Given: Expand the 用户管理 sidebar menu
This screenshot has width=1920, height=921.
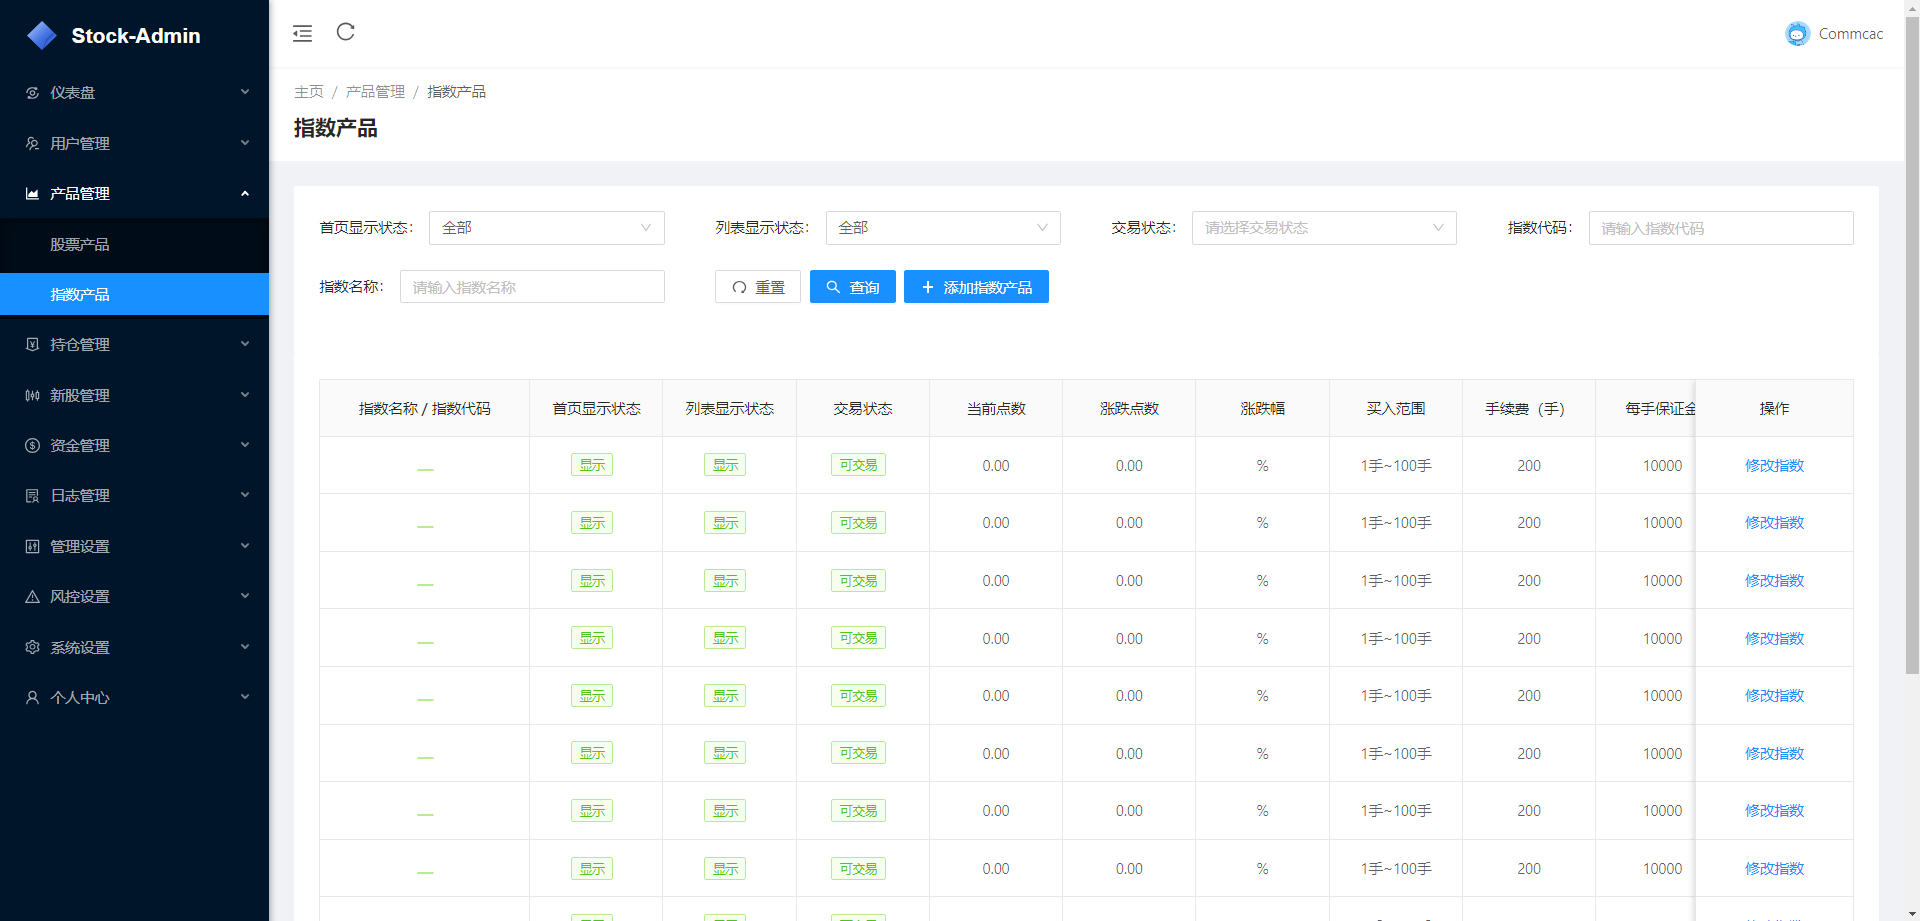Looking at the screenshot, I should pos(134,143).
